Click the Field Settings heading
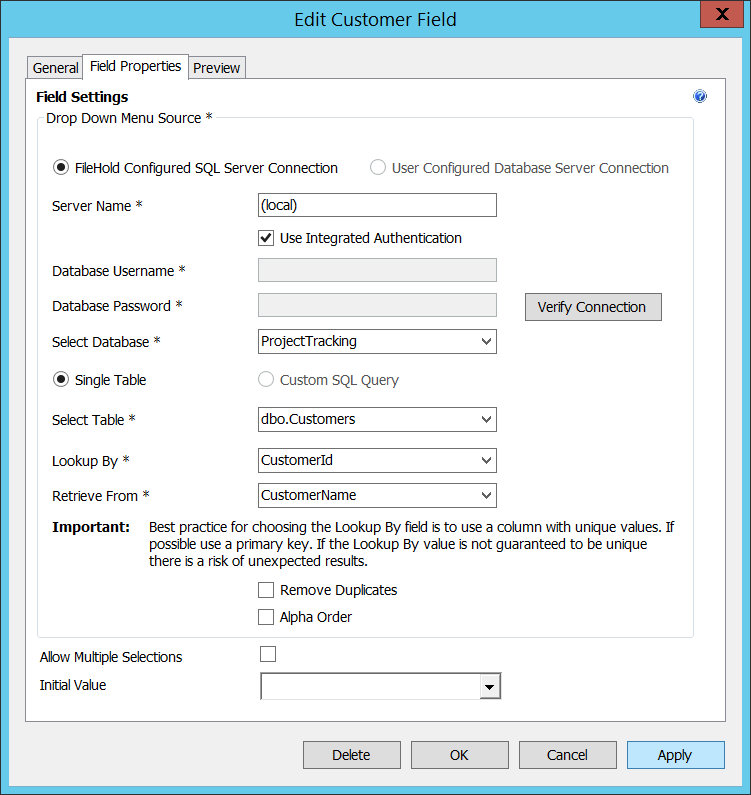Viewport: 751px width, 795px height. point(82,97)
